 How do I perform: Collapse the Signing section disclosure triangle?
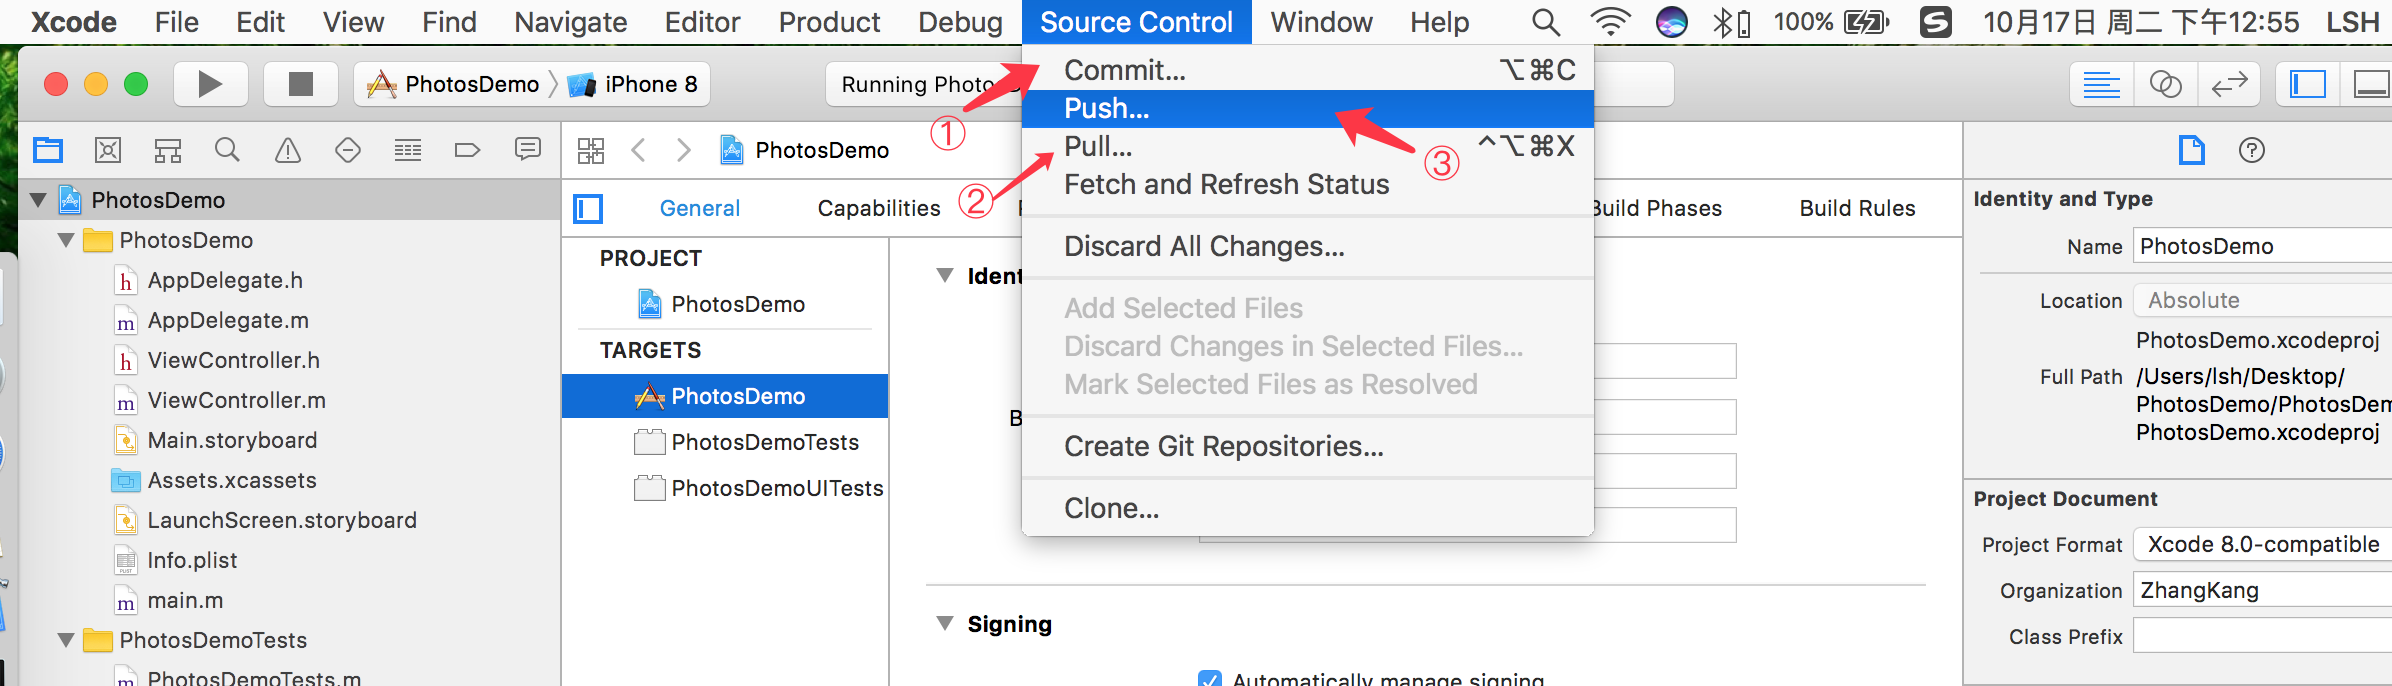(943, 623)
